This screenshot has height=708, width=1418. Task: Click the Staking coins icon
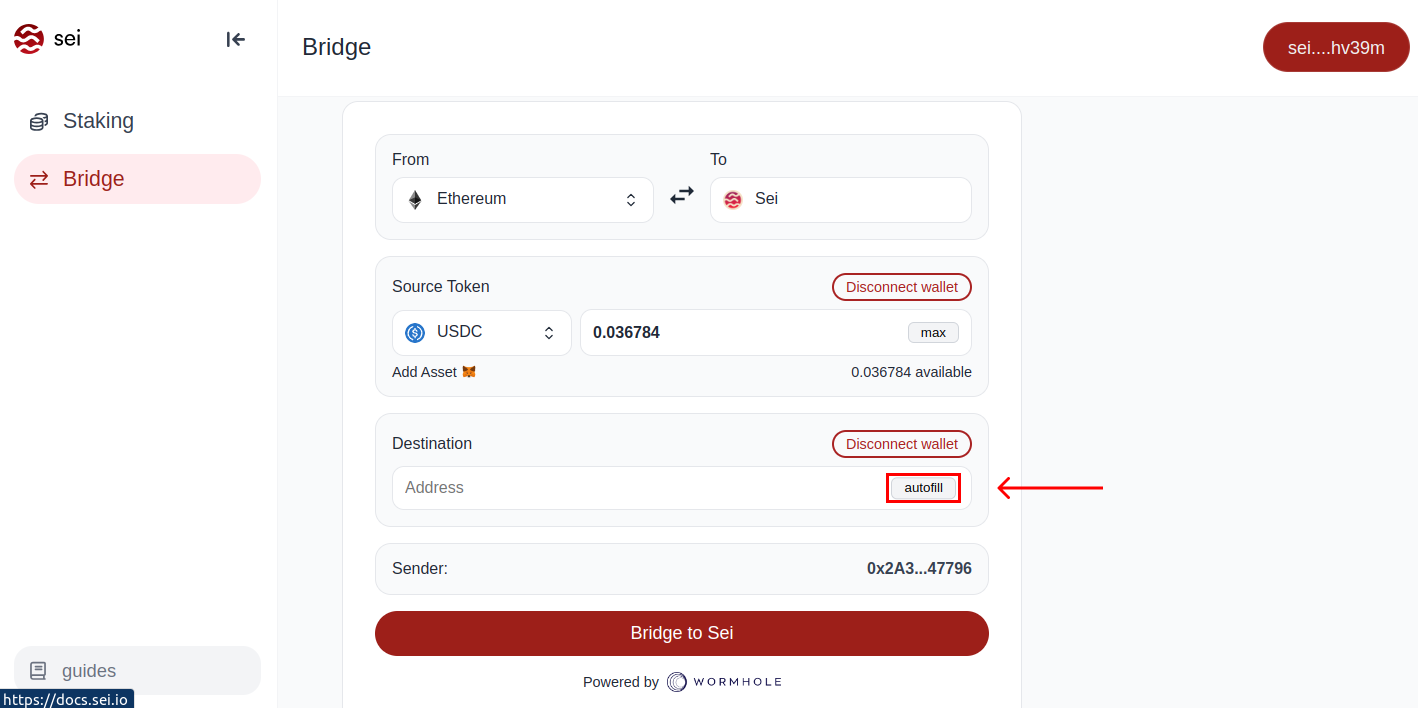tap(39, 122)
